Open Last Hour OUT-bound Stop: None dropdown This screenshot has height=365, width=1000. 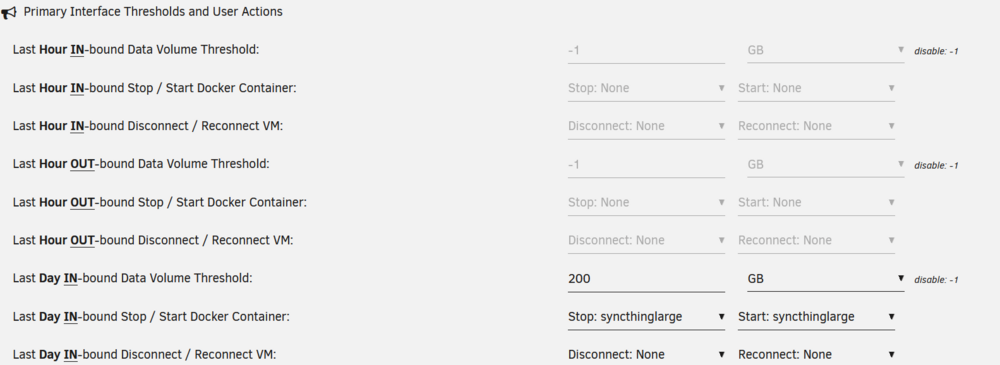click(x=646, y=202)
